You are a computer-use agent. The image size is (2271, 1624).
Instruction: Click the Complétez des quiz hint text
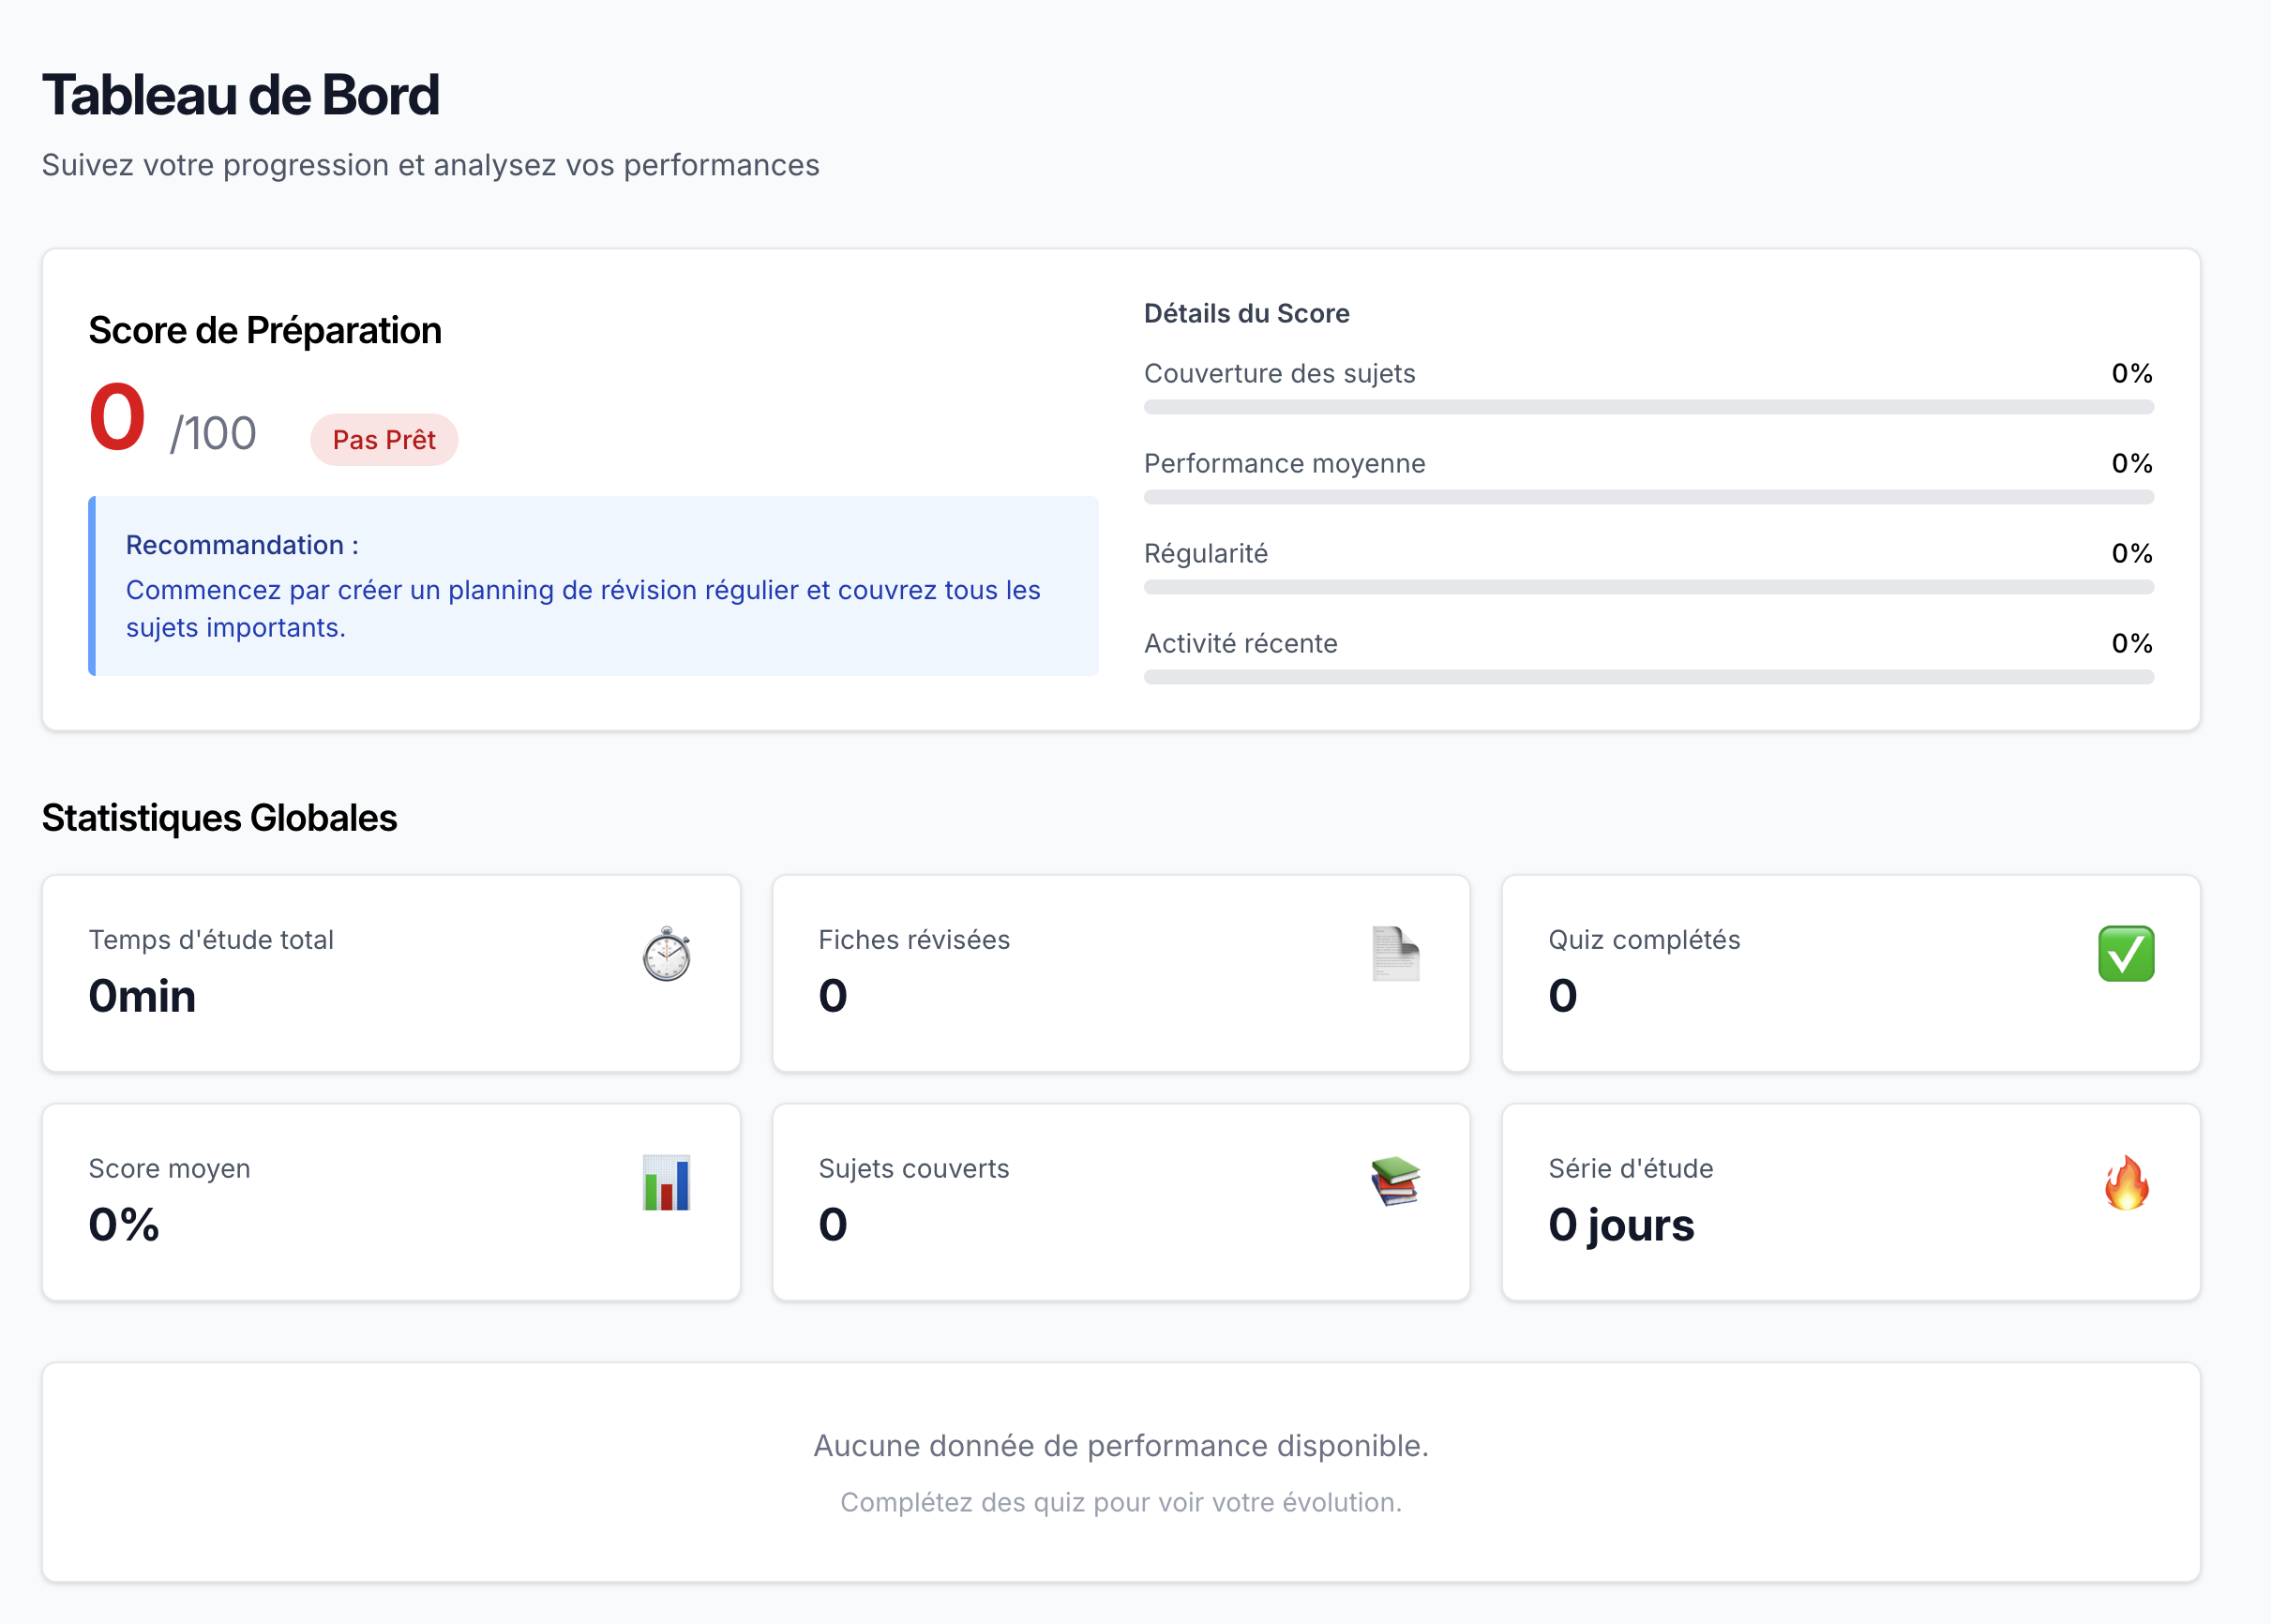click(x=1120, y=1502)
